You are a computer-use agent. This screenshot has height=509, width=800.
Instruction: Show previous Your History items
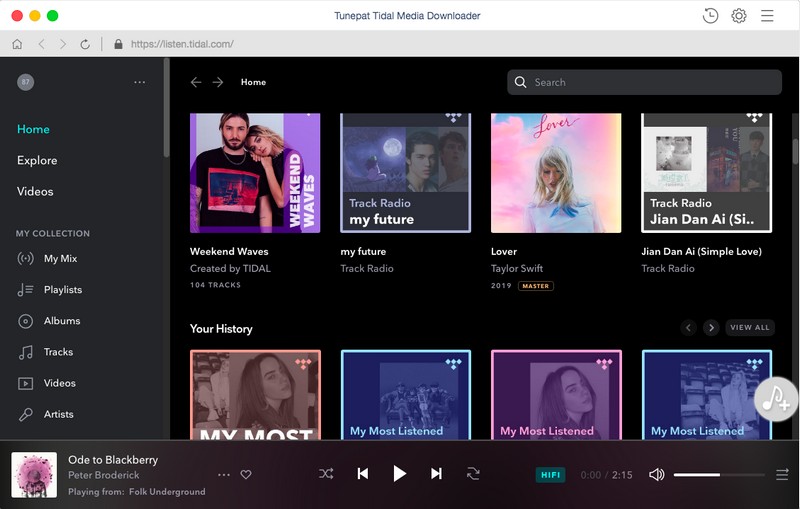pyautogui.click(x=688, y=327)
